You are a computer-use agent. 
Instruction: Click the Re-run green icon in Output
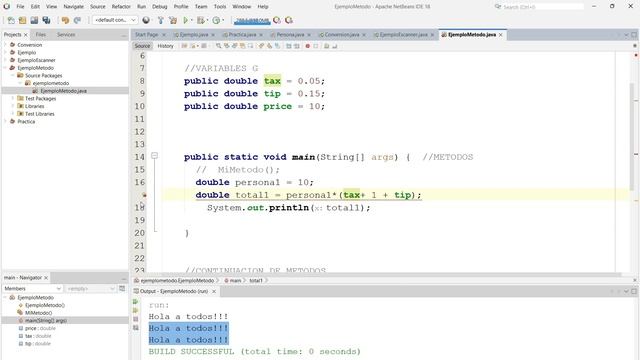click(136, 302)
